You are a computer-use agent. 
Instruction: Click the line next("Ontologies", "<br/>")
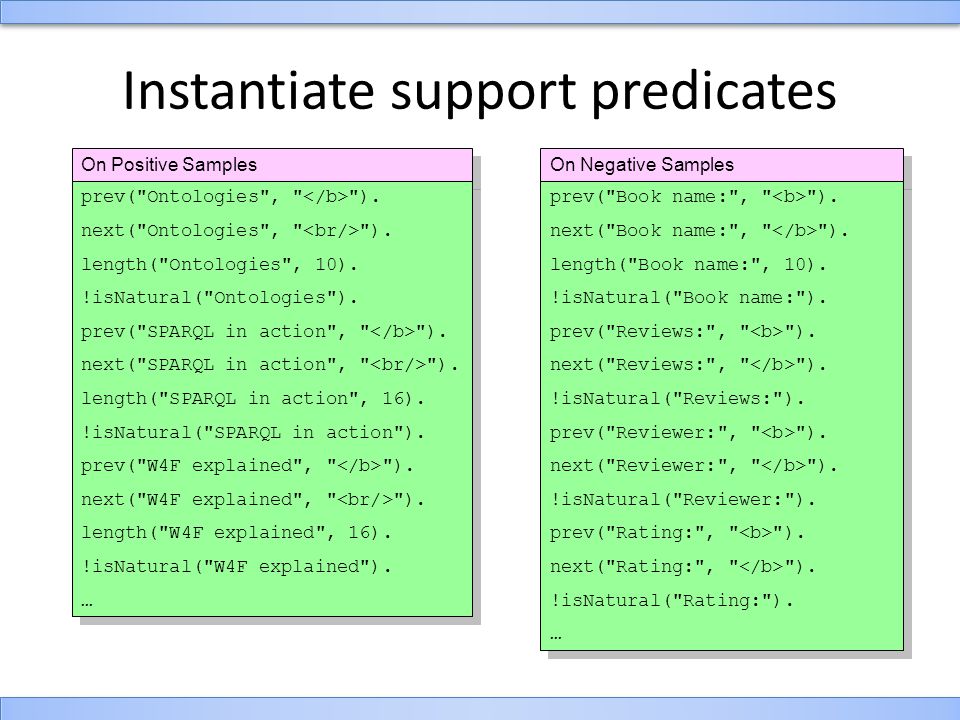(236, 231)
